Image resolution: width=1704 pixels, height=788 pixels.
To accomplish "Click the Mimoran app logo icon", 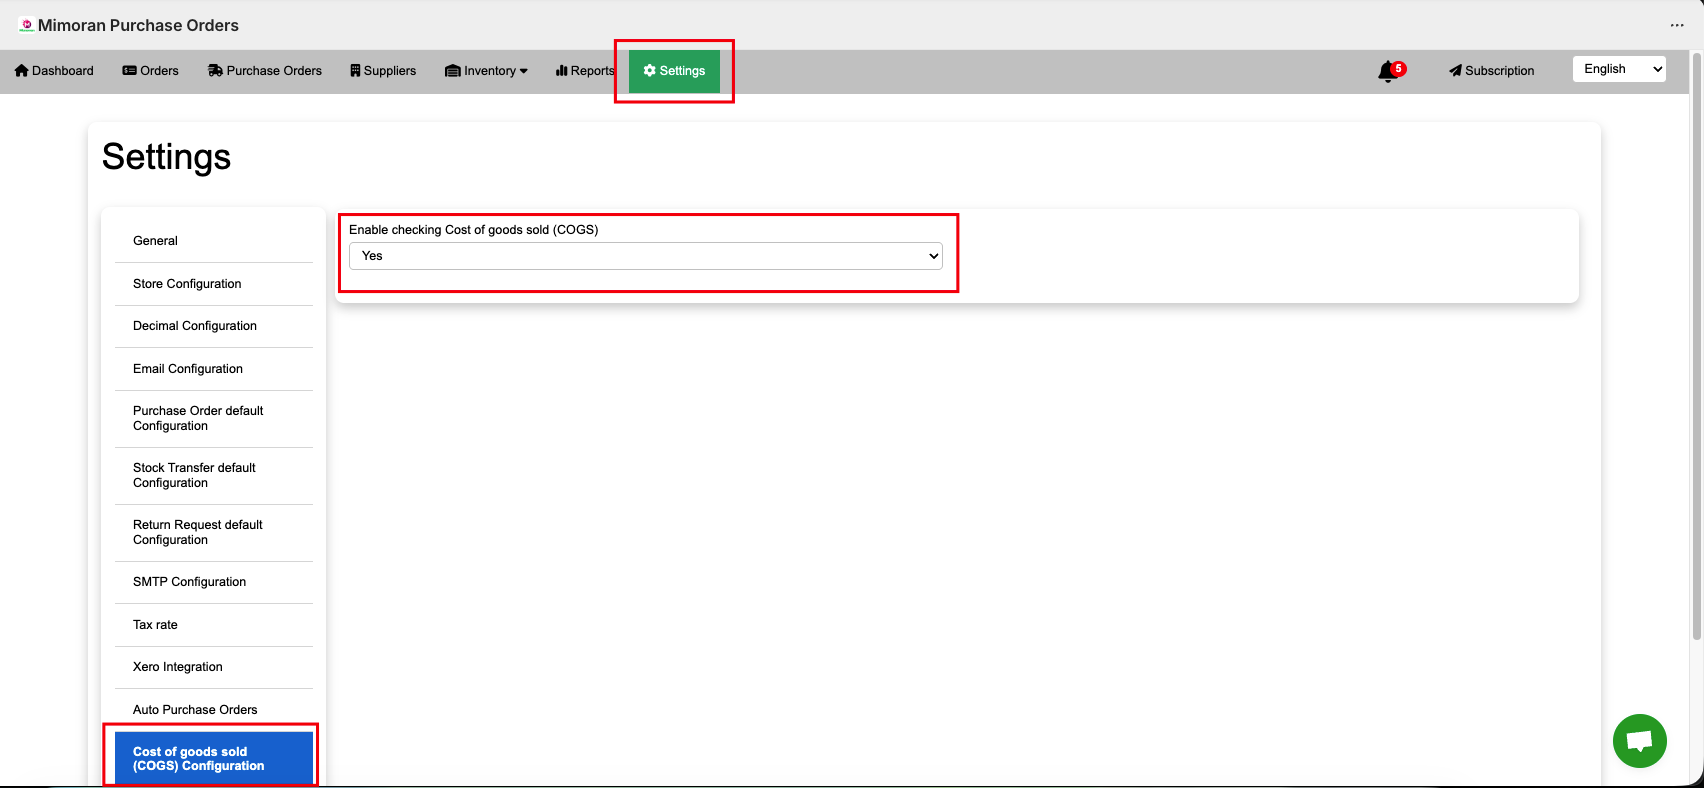I will tap(27, 25).
